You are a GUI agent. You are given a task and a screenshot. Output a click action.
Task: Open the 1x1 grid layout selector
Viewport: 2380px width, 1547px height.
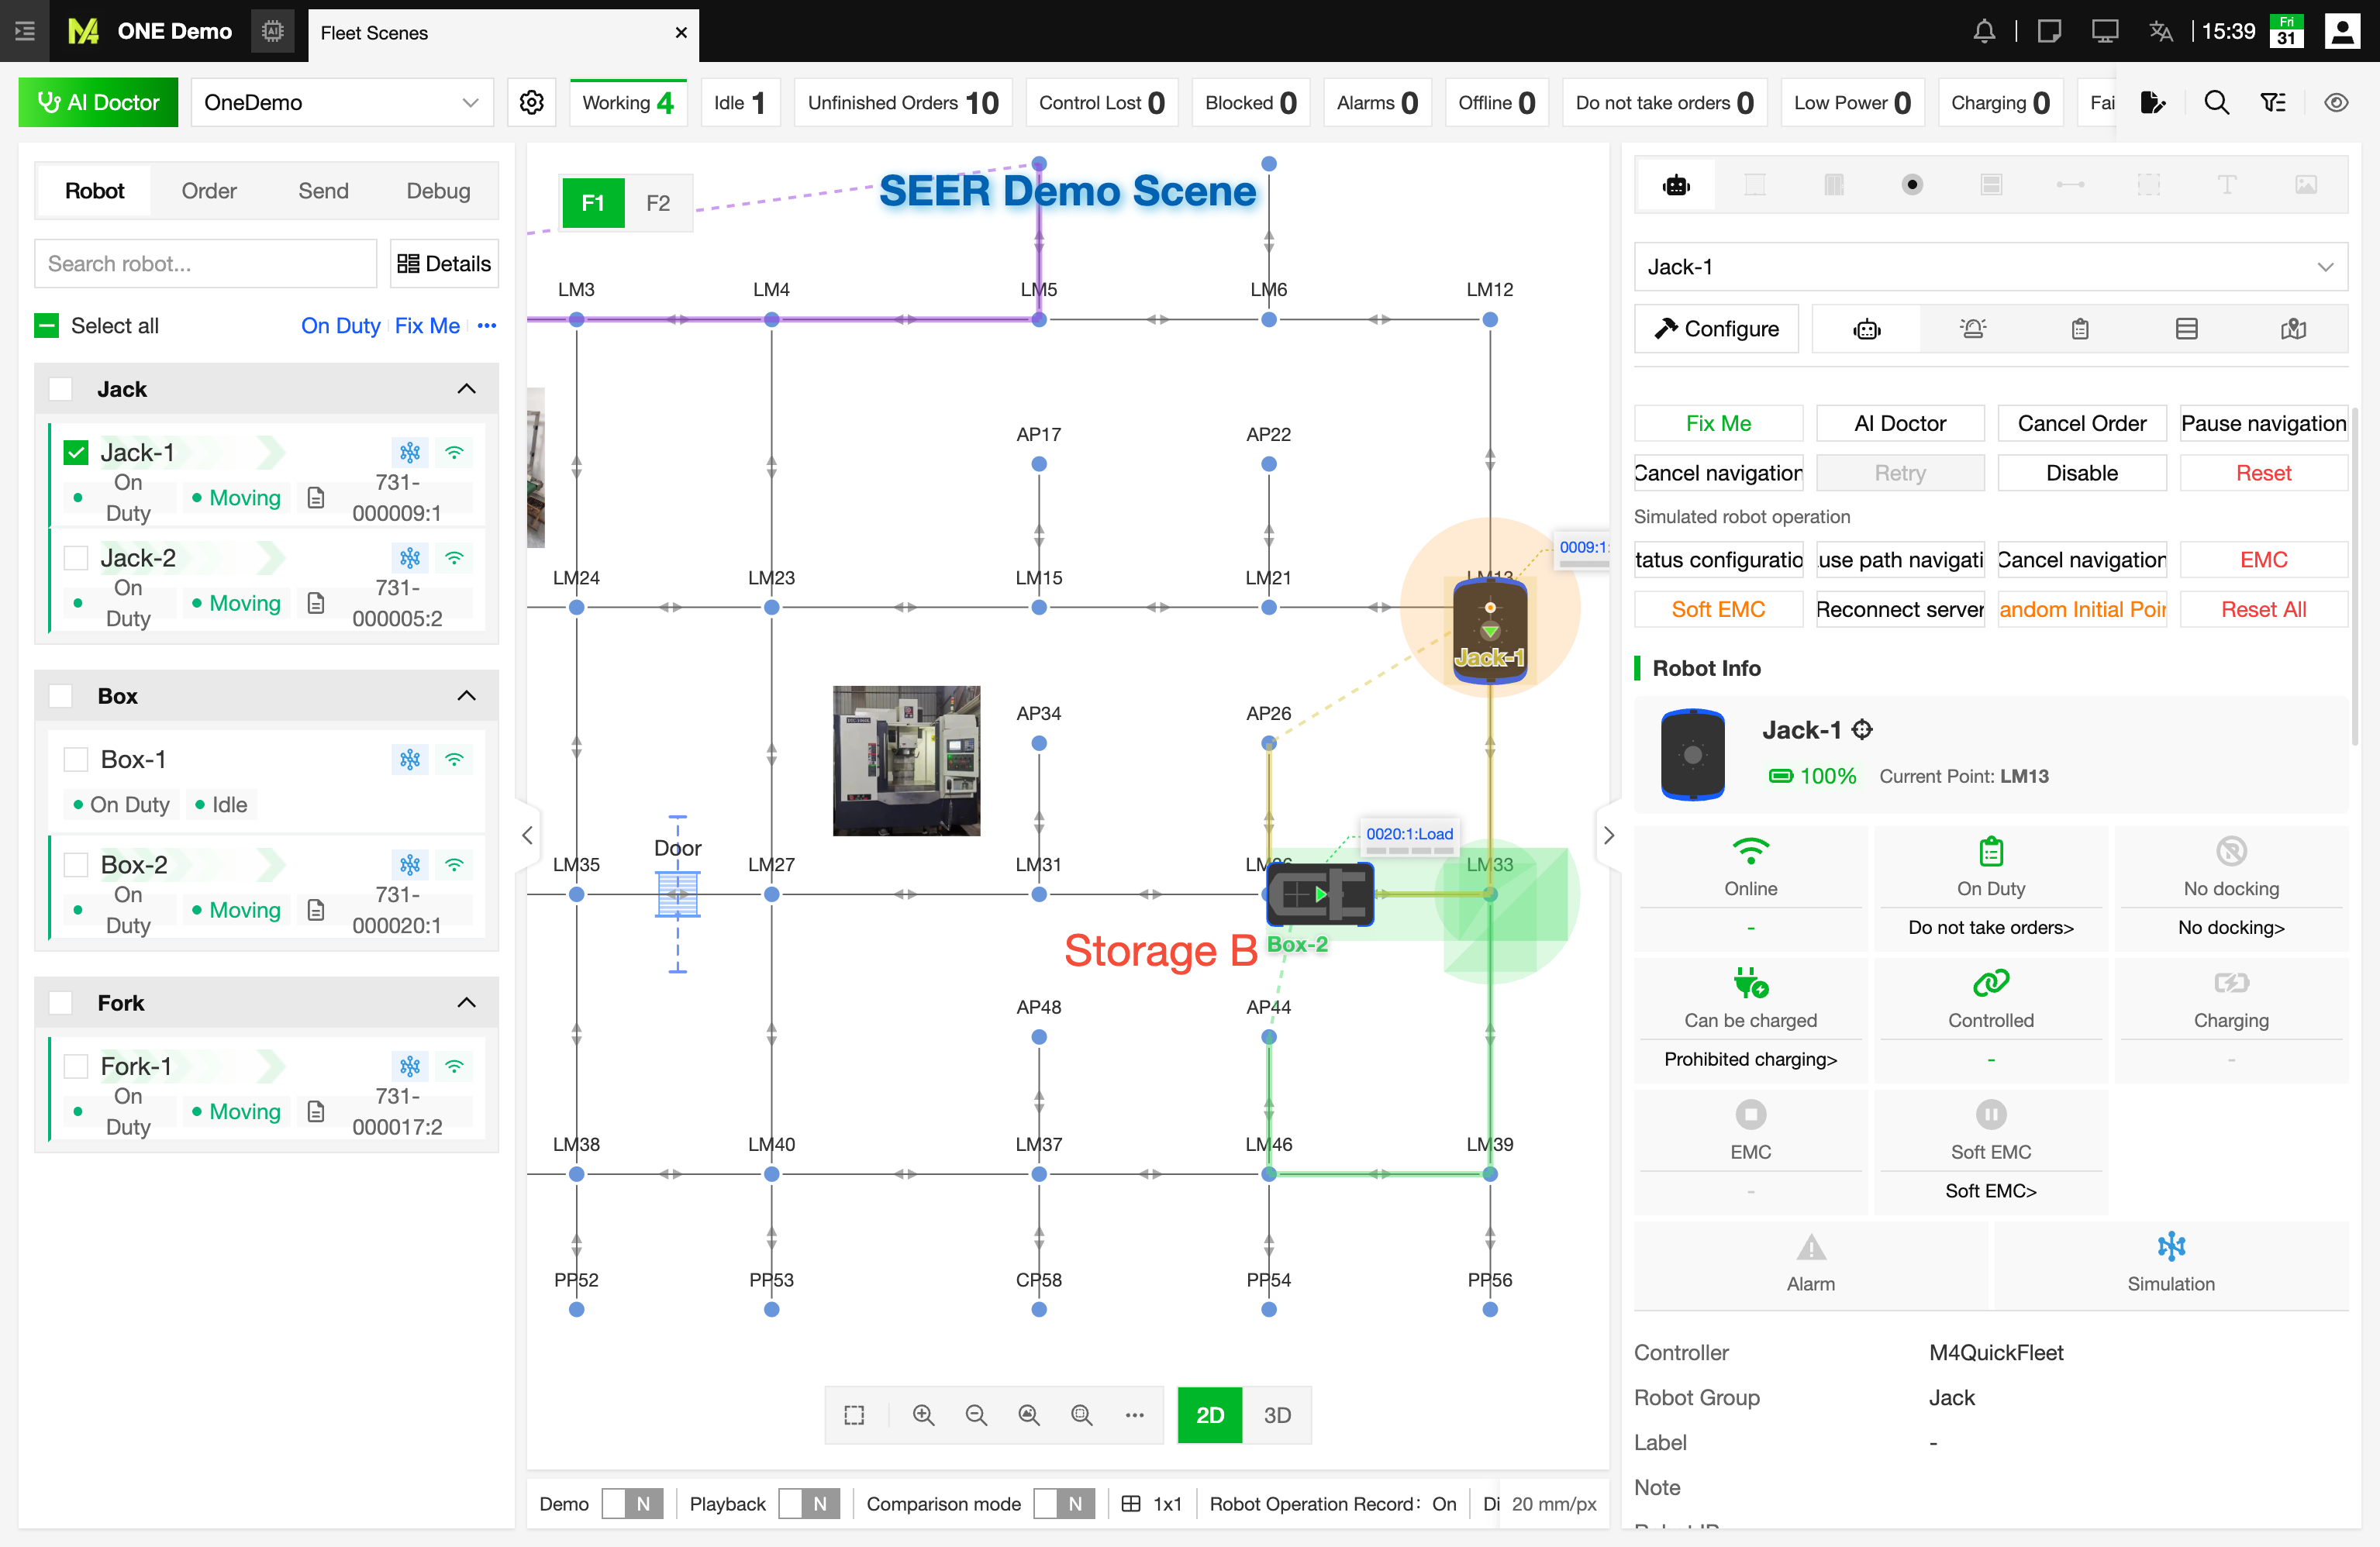tap(1153, 1504)
